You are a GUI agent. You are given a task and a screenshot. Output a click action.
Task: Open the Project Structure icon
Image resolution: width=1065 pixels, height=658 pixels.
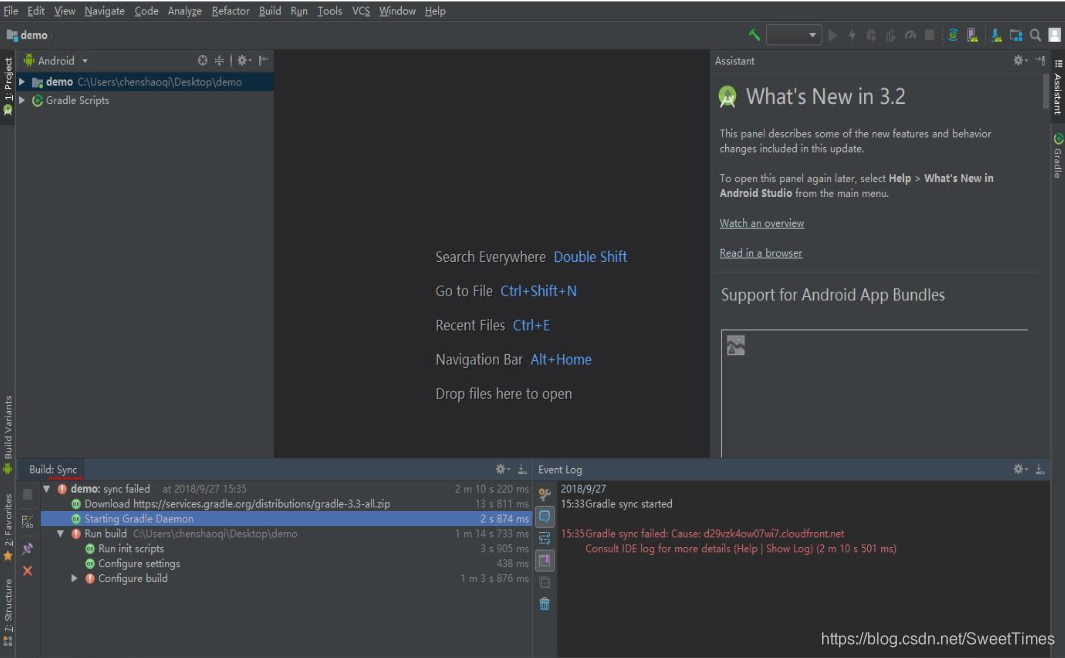[1015, 35]
